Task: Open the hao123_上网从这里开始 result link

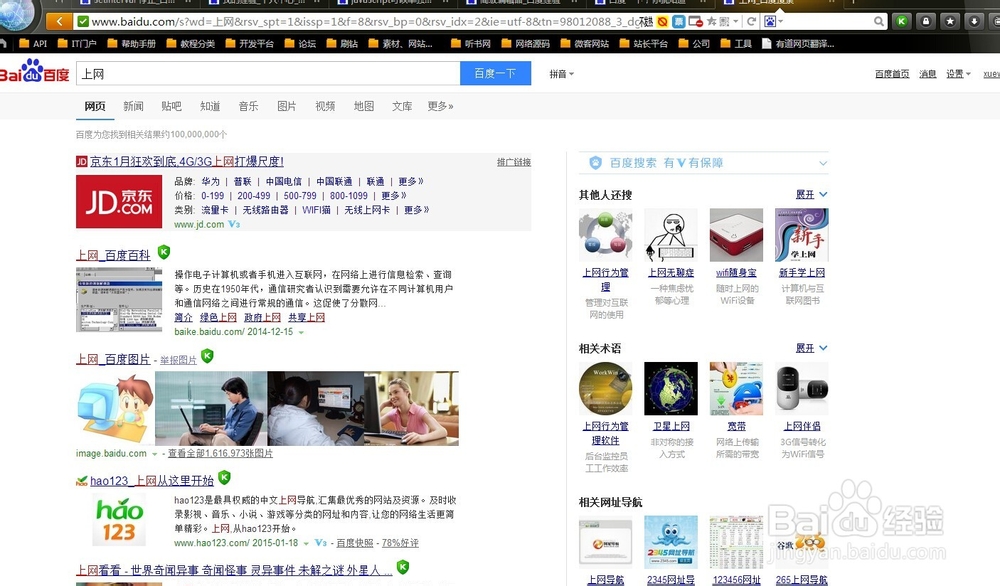Action: click(152, 481)
